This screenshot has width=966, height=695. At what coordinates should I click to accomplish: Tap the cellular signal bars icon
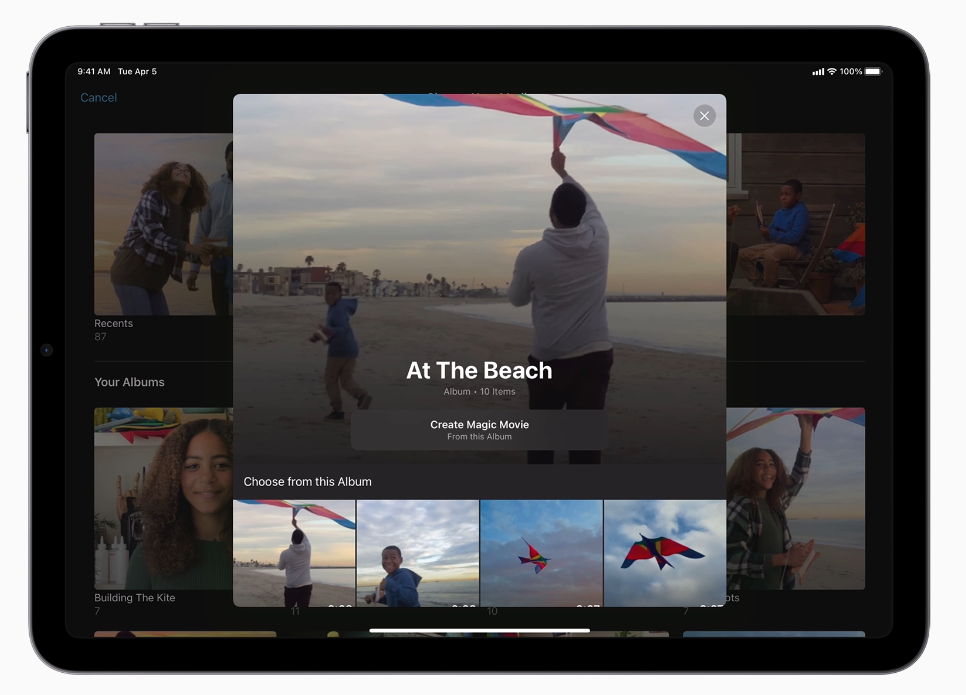coord(818,72)
